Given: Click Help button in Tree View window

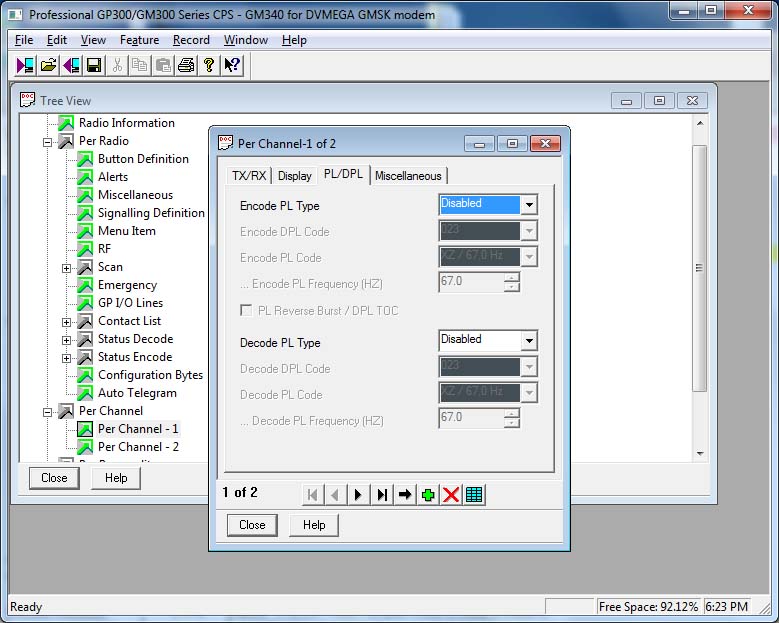Looking at the screenshot, I should (116, 478).
